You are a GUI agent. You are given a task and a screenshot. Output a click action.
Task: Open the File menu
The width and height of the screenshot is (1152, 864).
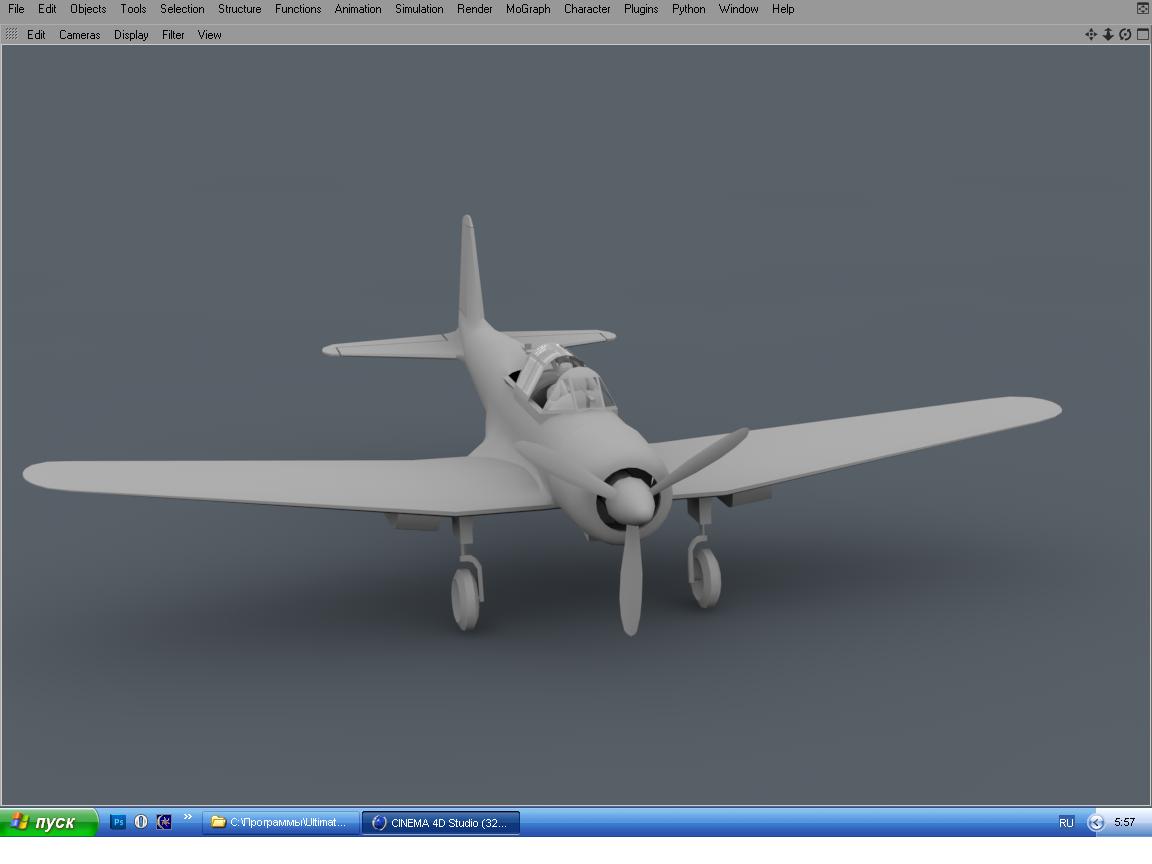pyautogui.click(x=16, y=9)
